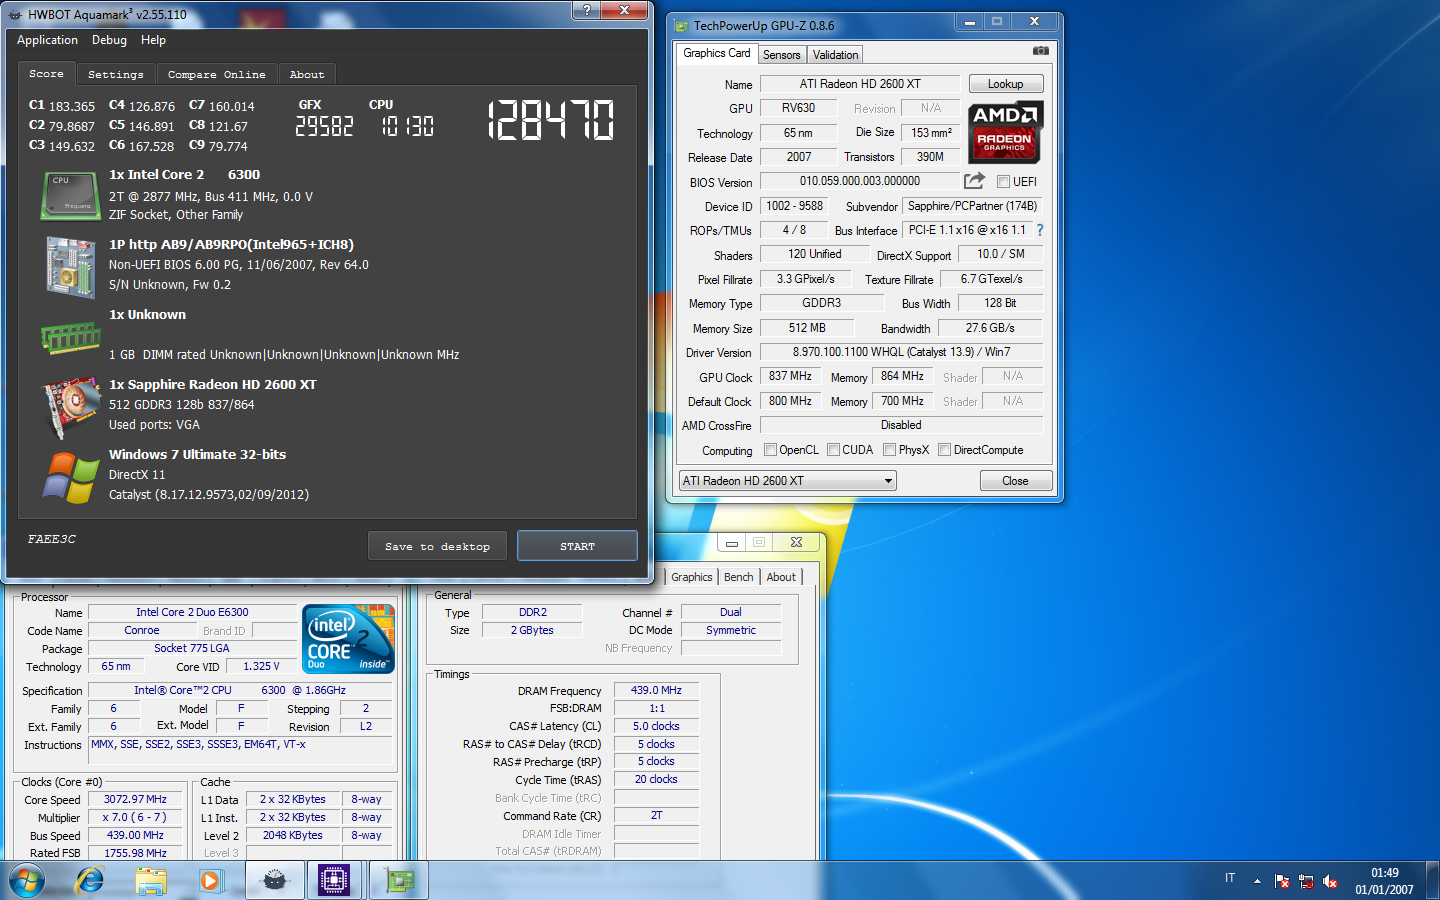Switch to the Compare Online tab
The height and width of the screenshot is (900, 1440).
(x=217, y=75)
